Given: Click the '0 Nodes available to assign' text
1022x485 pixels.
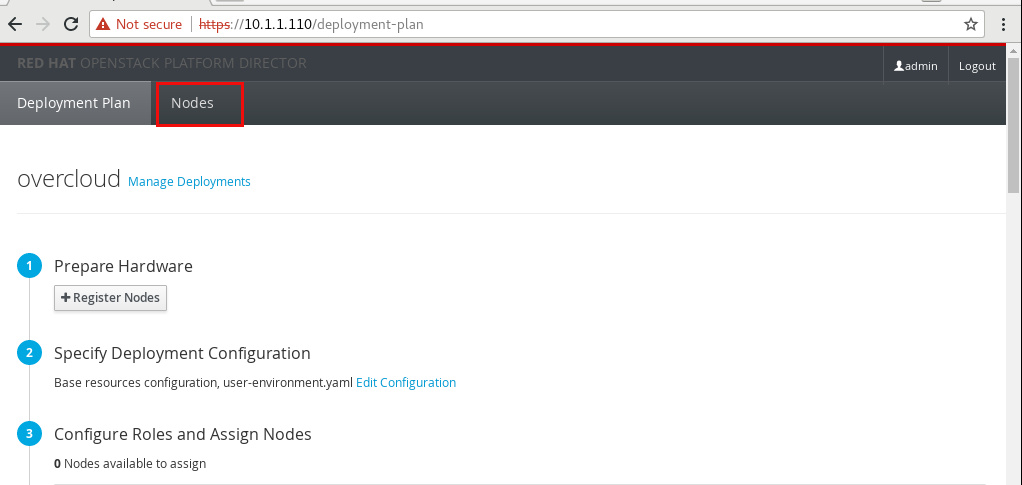Looking at the screenshot, I should [130, 463].
